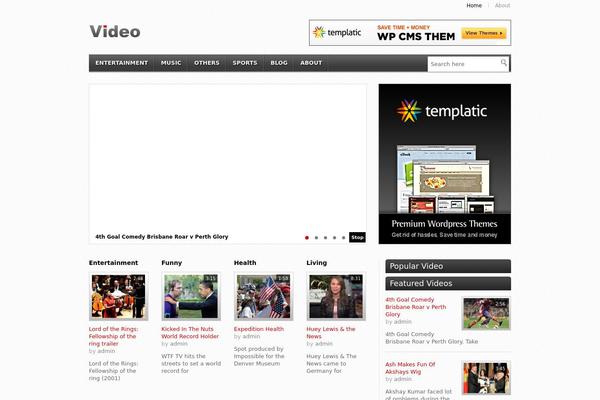Select the fifth slider dot

344,238
